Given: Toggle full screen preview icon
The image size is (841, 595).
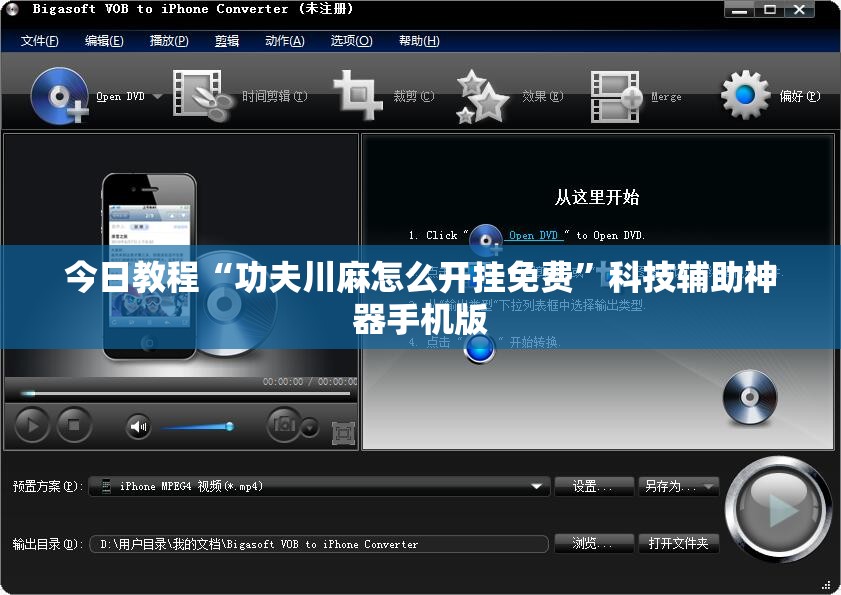Looking at the screenshot, I should (343, 434).
